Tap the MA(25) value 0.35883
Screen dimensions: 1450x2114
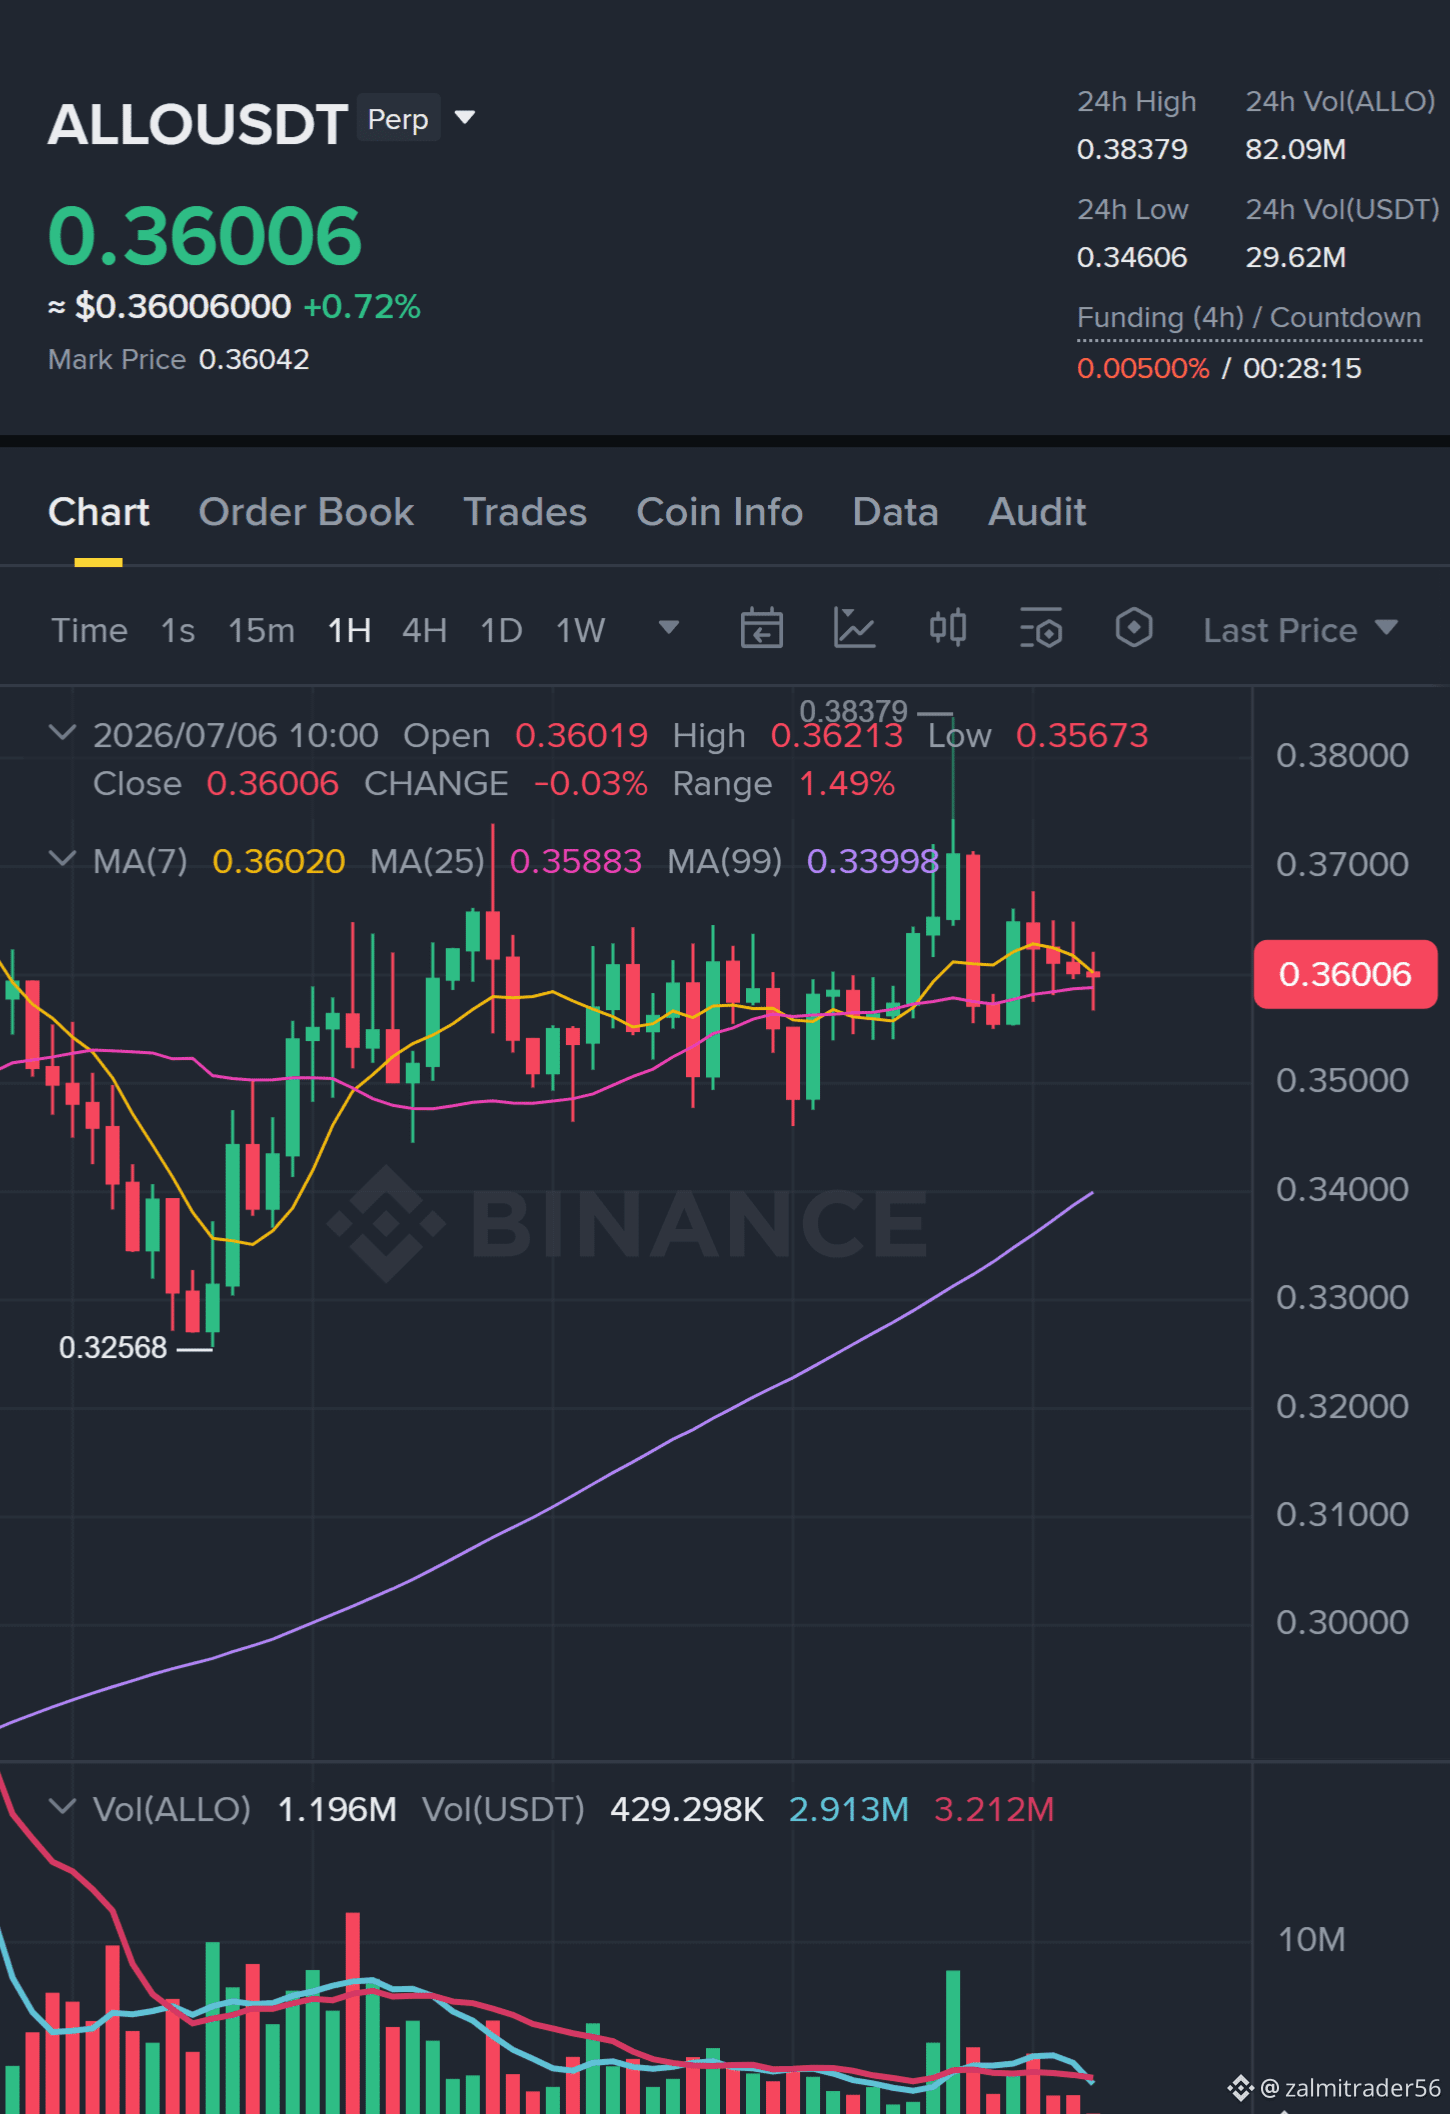click(576, 861)
